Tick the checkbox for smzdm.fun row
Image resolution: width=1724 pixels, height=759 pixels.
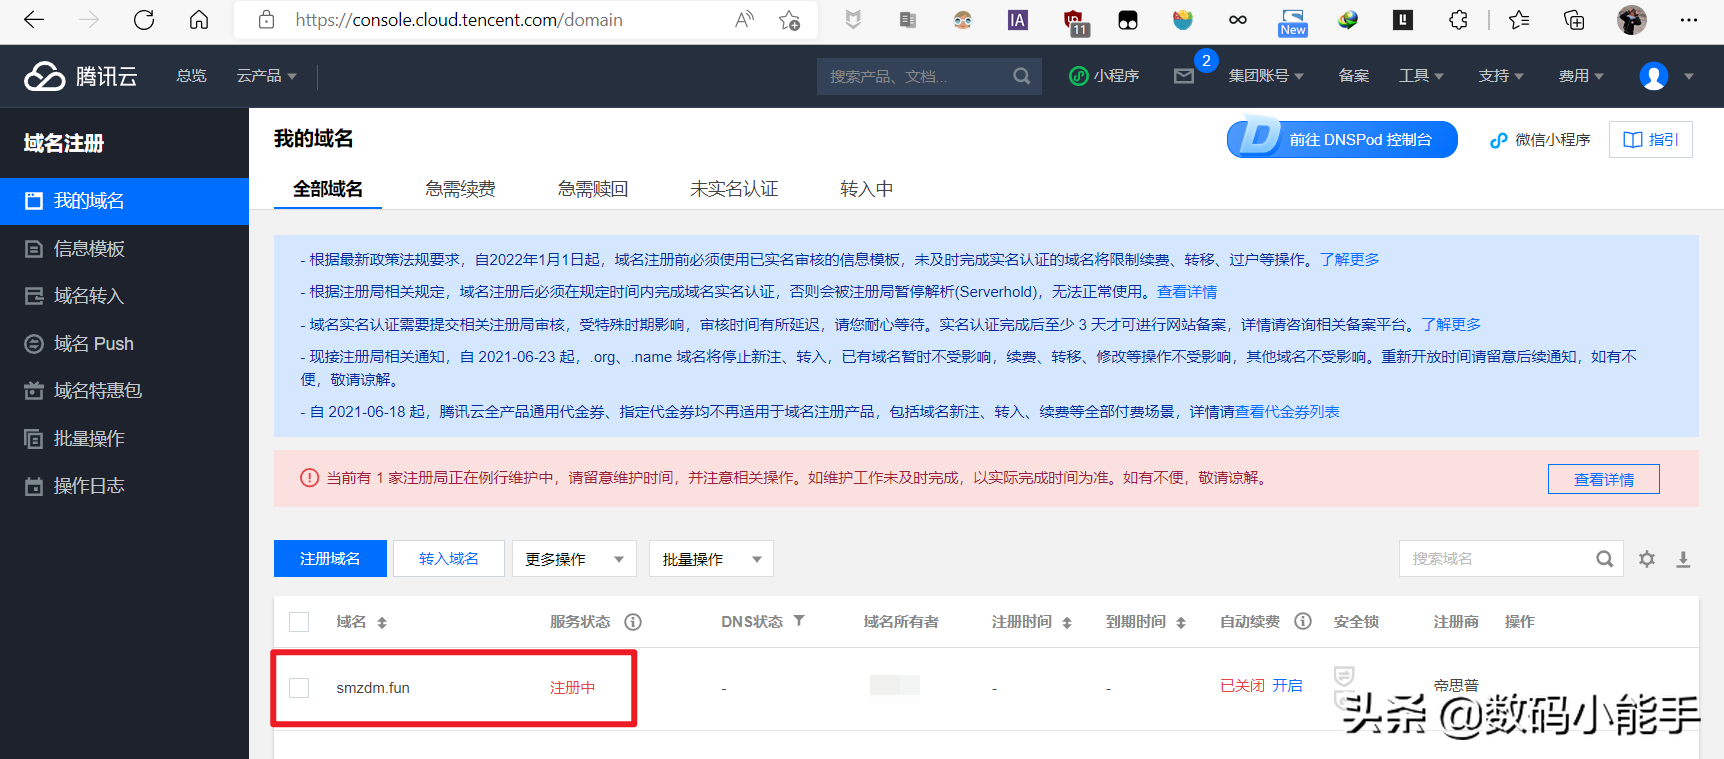coord(299,688)
